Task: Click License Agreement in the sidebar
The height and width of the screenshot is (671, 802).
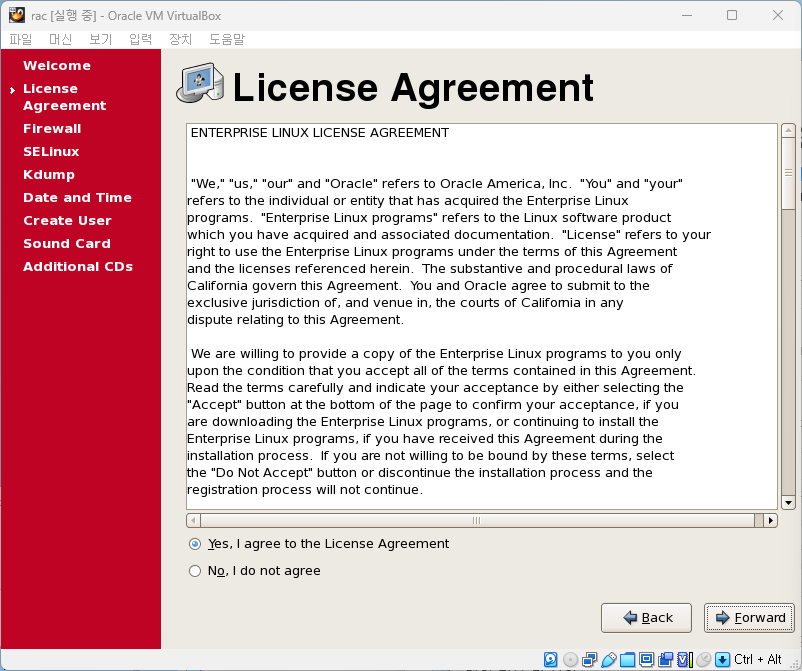Action: pos(64,97)
